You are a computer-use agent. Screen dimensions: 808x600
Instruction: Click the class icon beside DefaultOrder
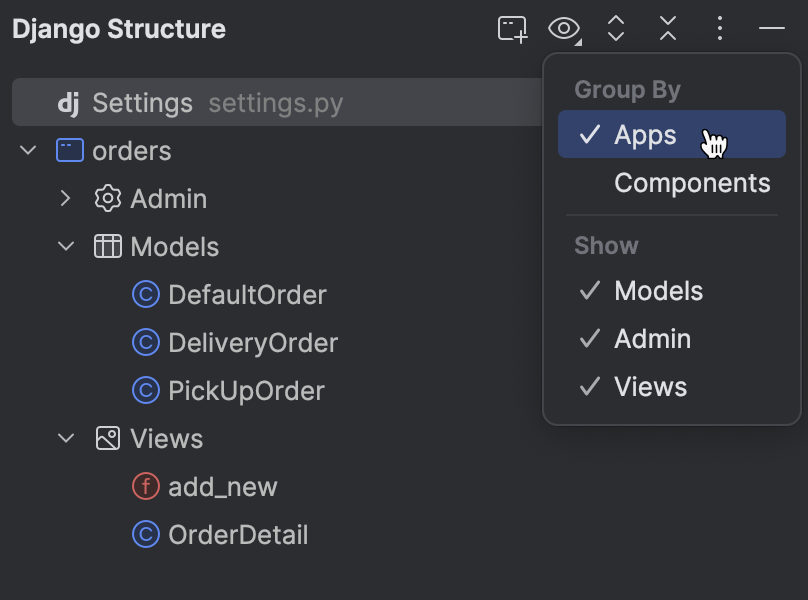[144, 294]
